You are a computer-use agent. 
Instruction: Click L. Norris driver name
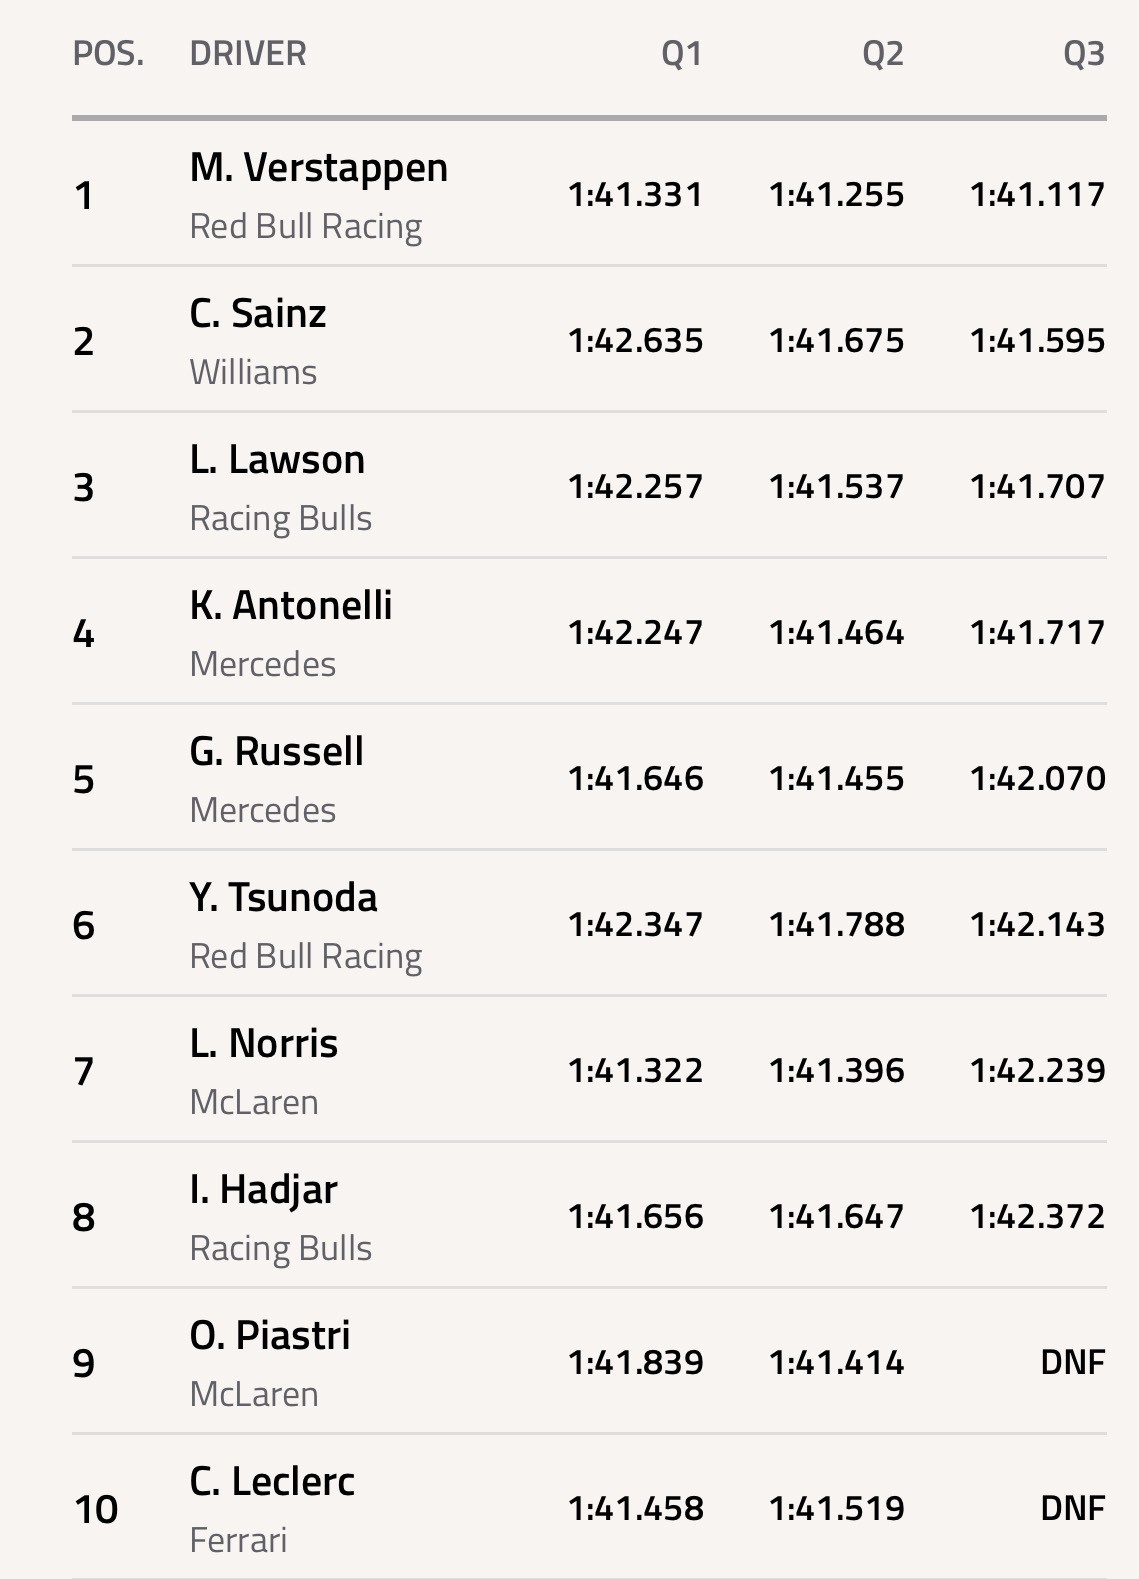tap(264, 1044)
